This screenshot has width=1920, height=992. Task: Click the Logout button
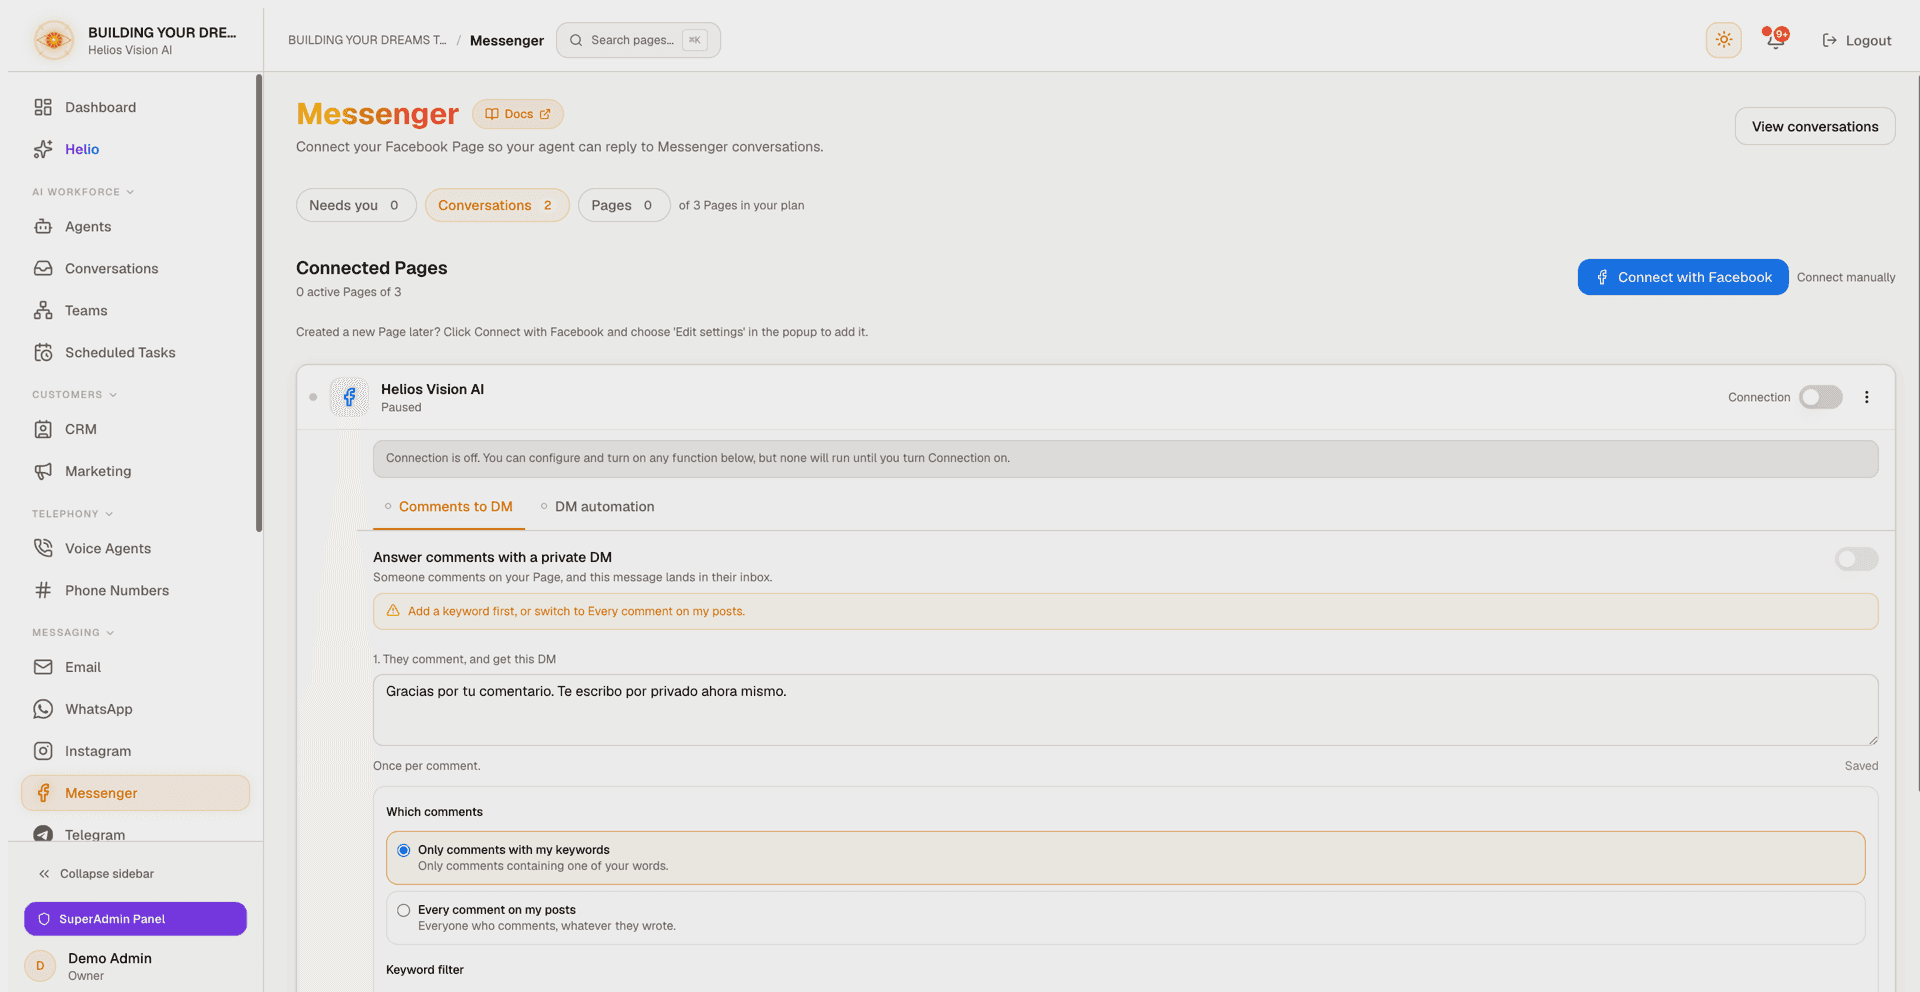[x=1857, y=40]
